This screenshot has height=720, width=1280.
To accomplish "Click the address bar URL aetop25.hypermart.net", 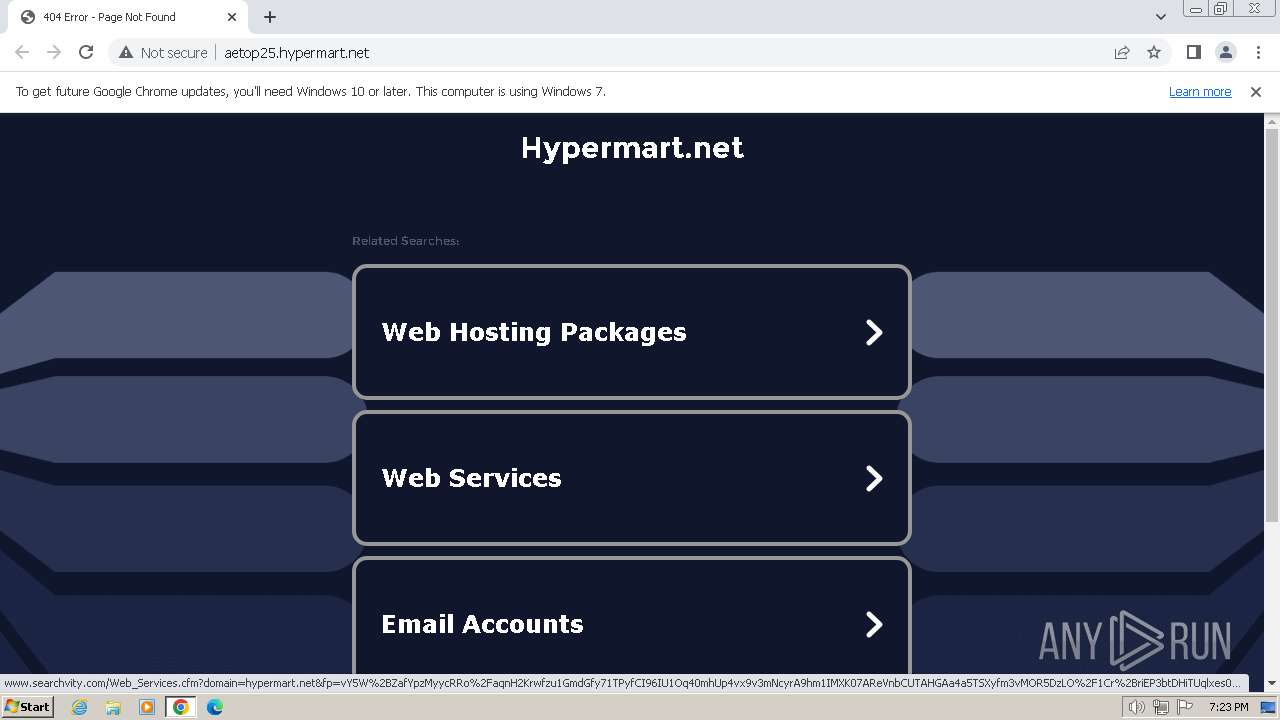I will pyautogui.click(x=297, y=53).
